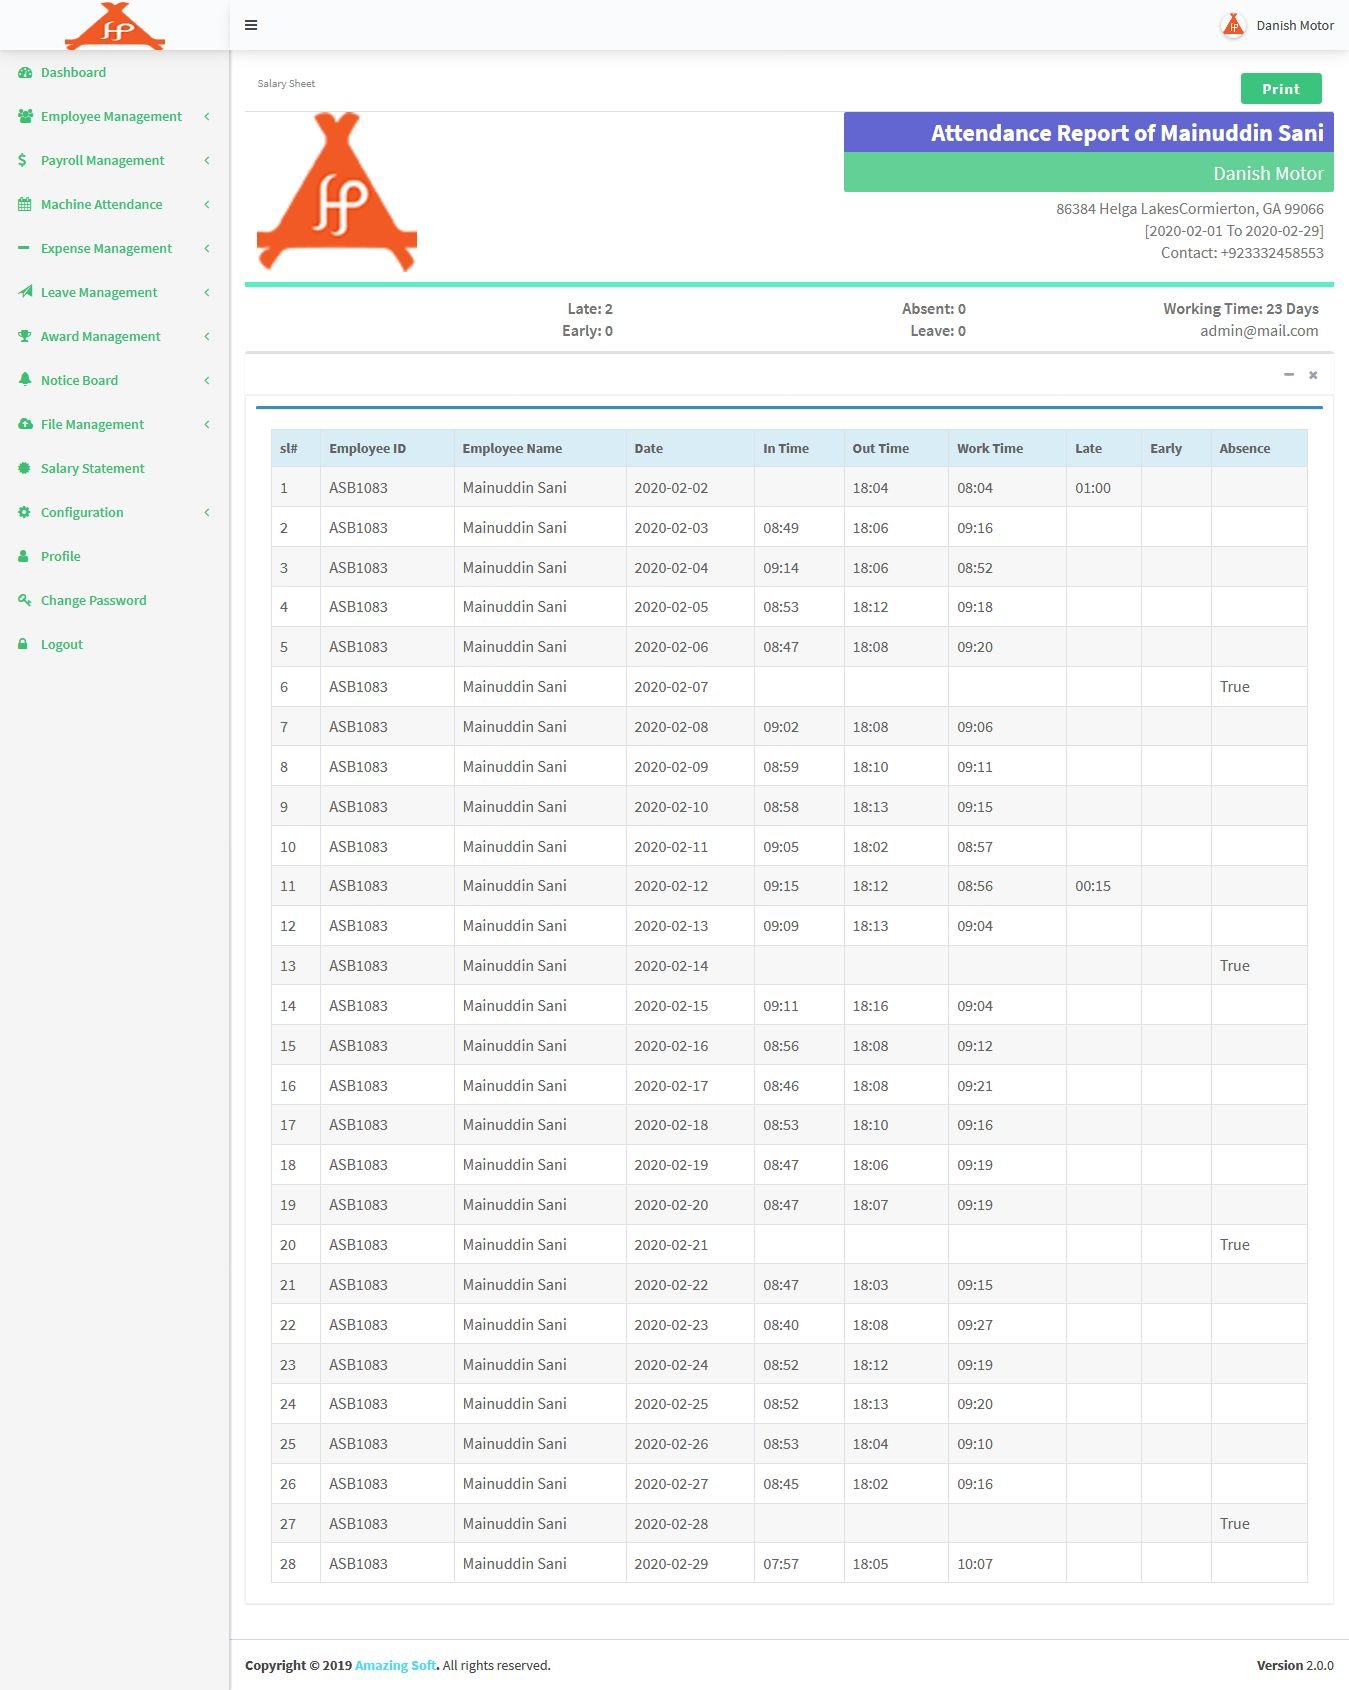Click the Attendance Report of Mainuddin Sani title

tap(1127, 133)
